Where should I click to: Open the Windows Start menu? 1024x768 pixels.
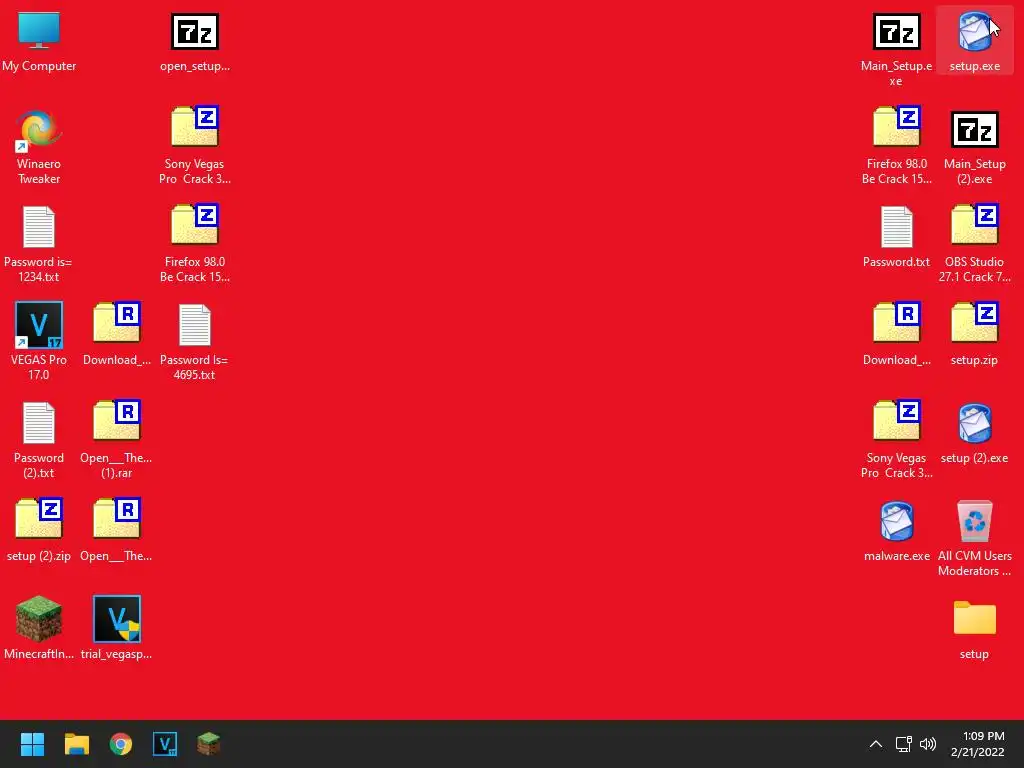[x=32, y=744]
